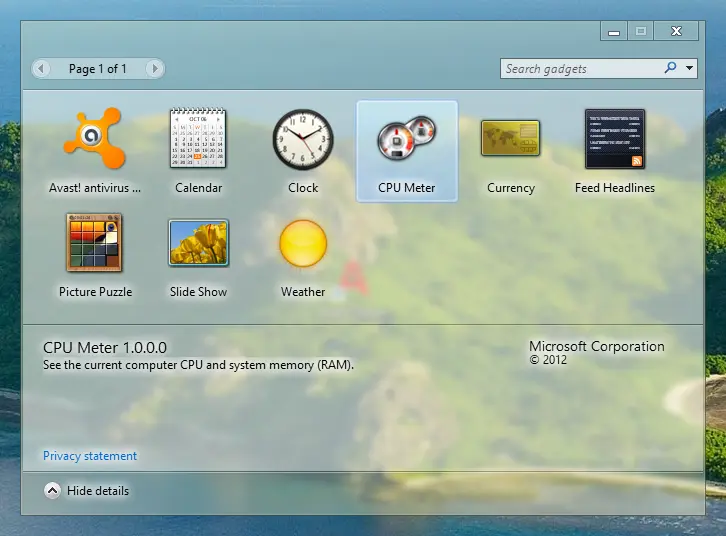The width and height of the screenshot is (726, 536).
Task: Minimize the gadgets window
Action: (x=614, y=31)
